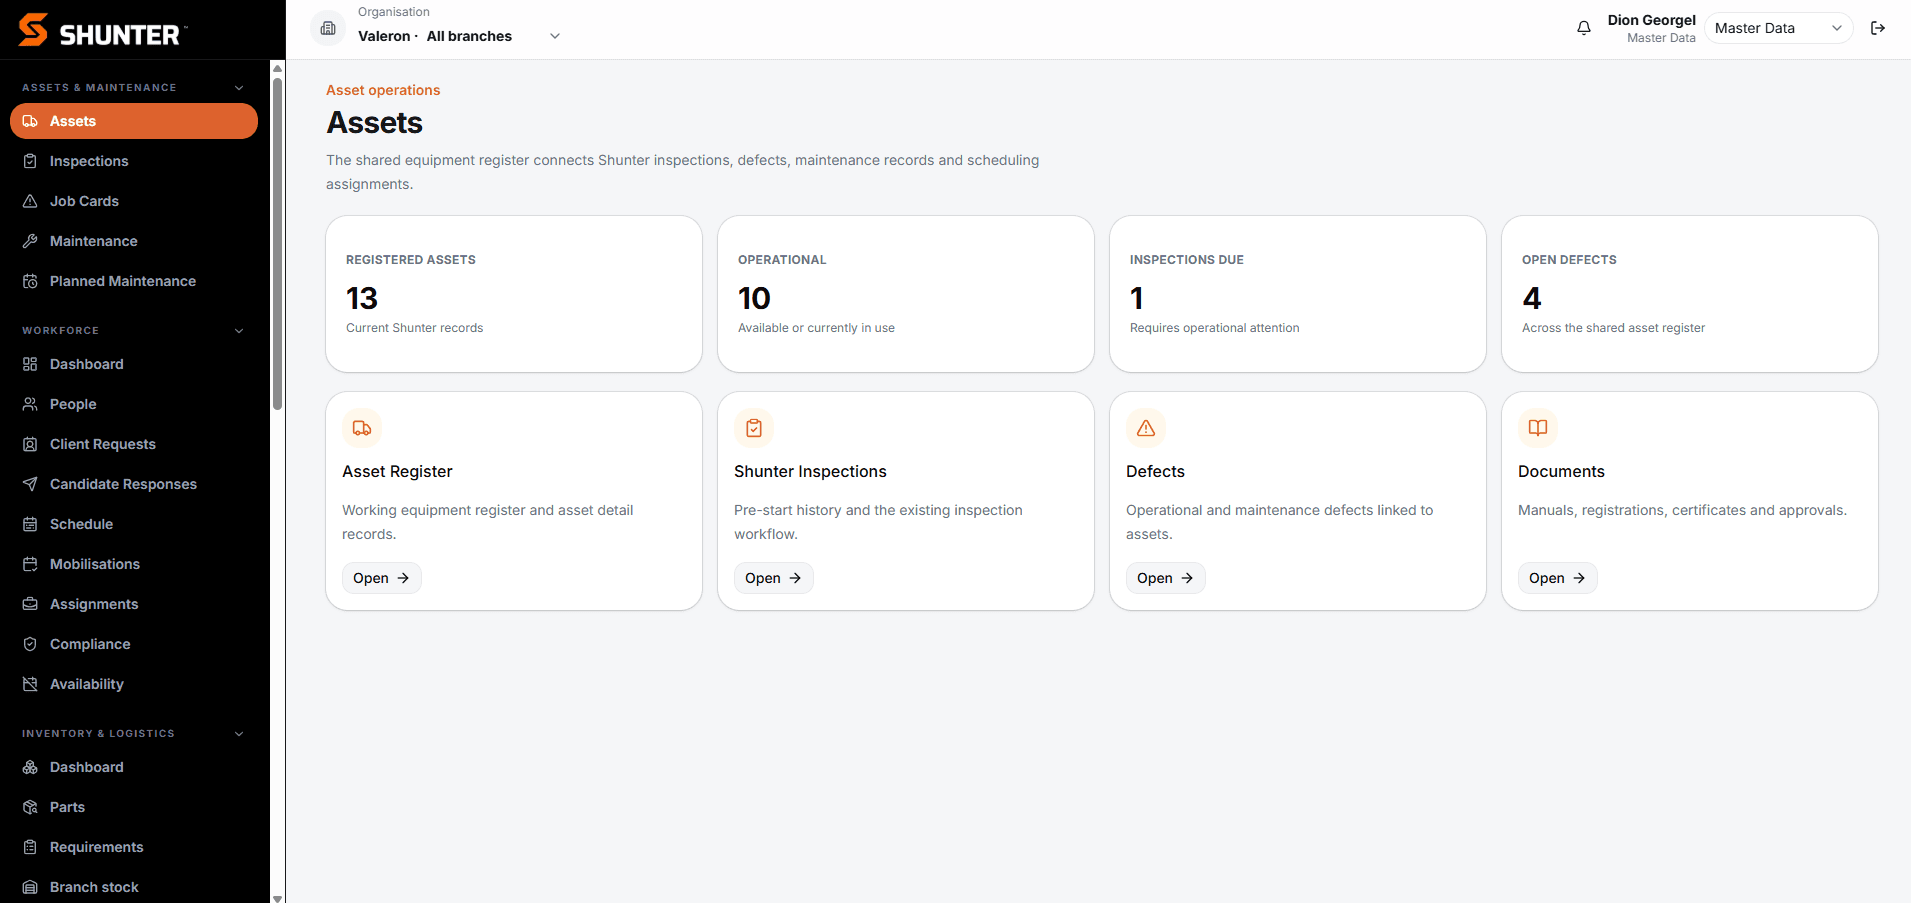
Task: Collapse the Inventory & Logistics section
Action: [x=239, y=734]
